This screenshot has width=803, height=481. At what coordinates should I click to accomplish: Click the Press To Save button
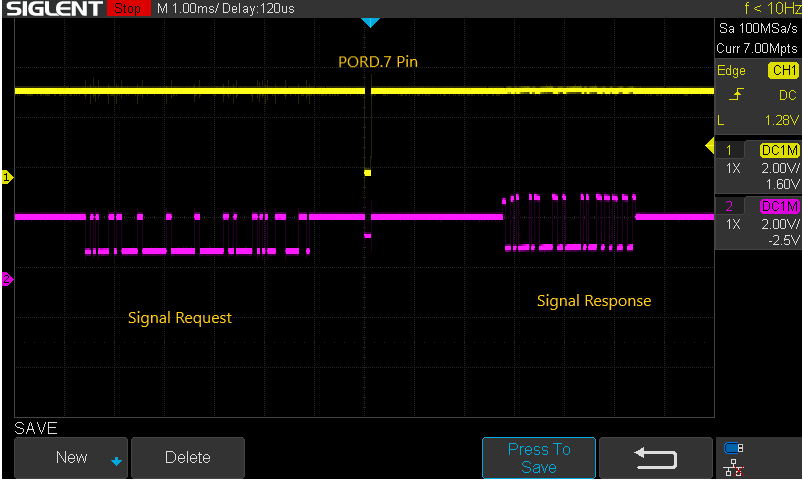pos(539,458)
